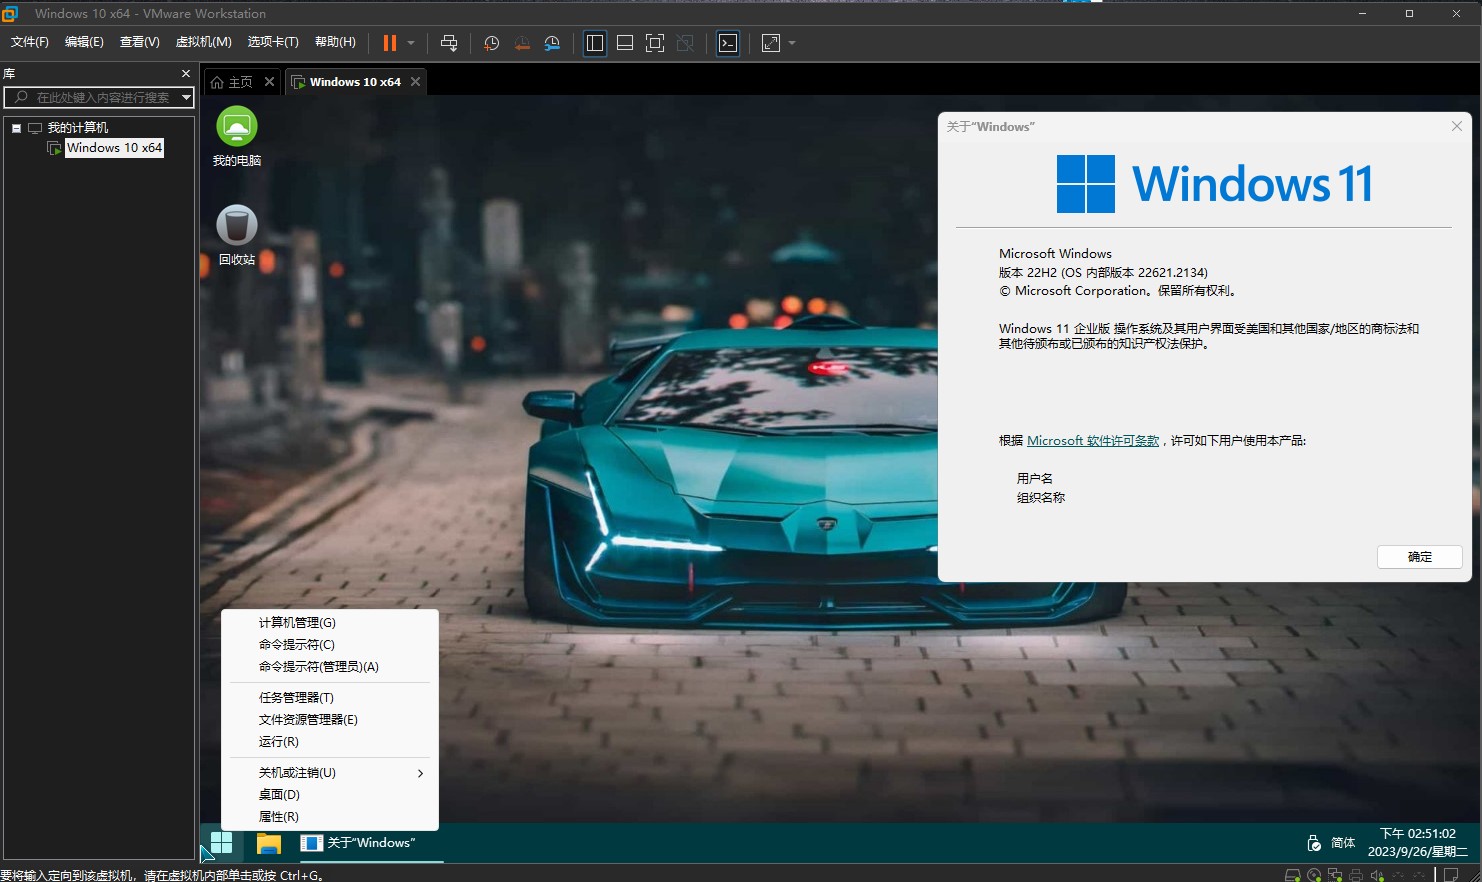This screenshot has width=1482, height=882.
Task: Open the 选项卡(T) menu
Action: tap(273, 42)
